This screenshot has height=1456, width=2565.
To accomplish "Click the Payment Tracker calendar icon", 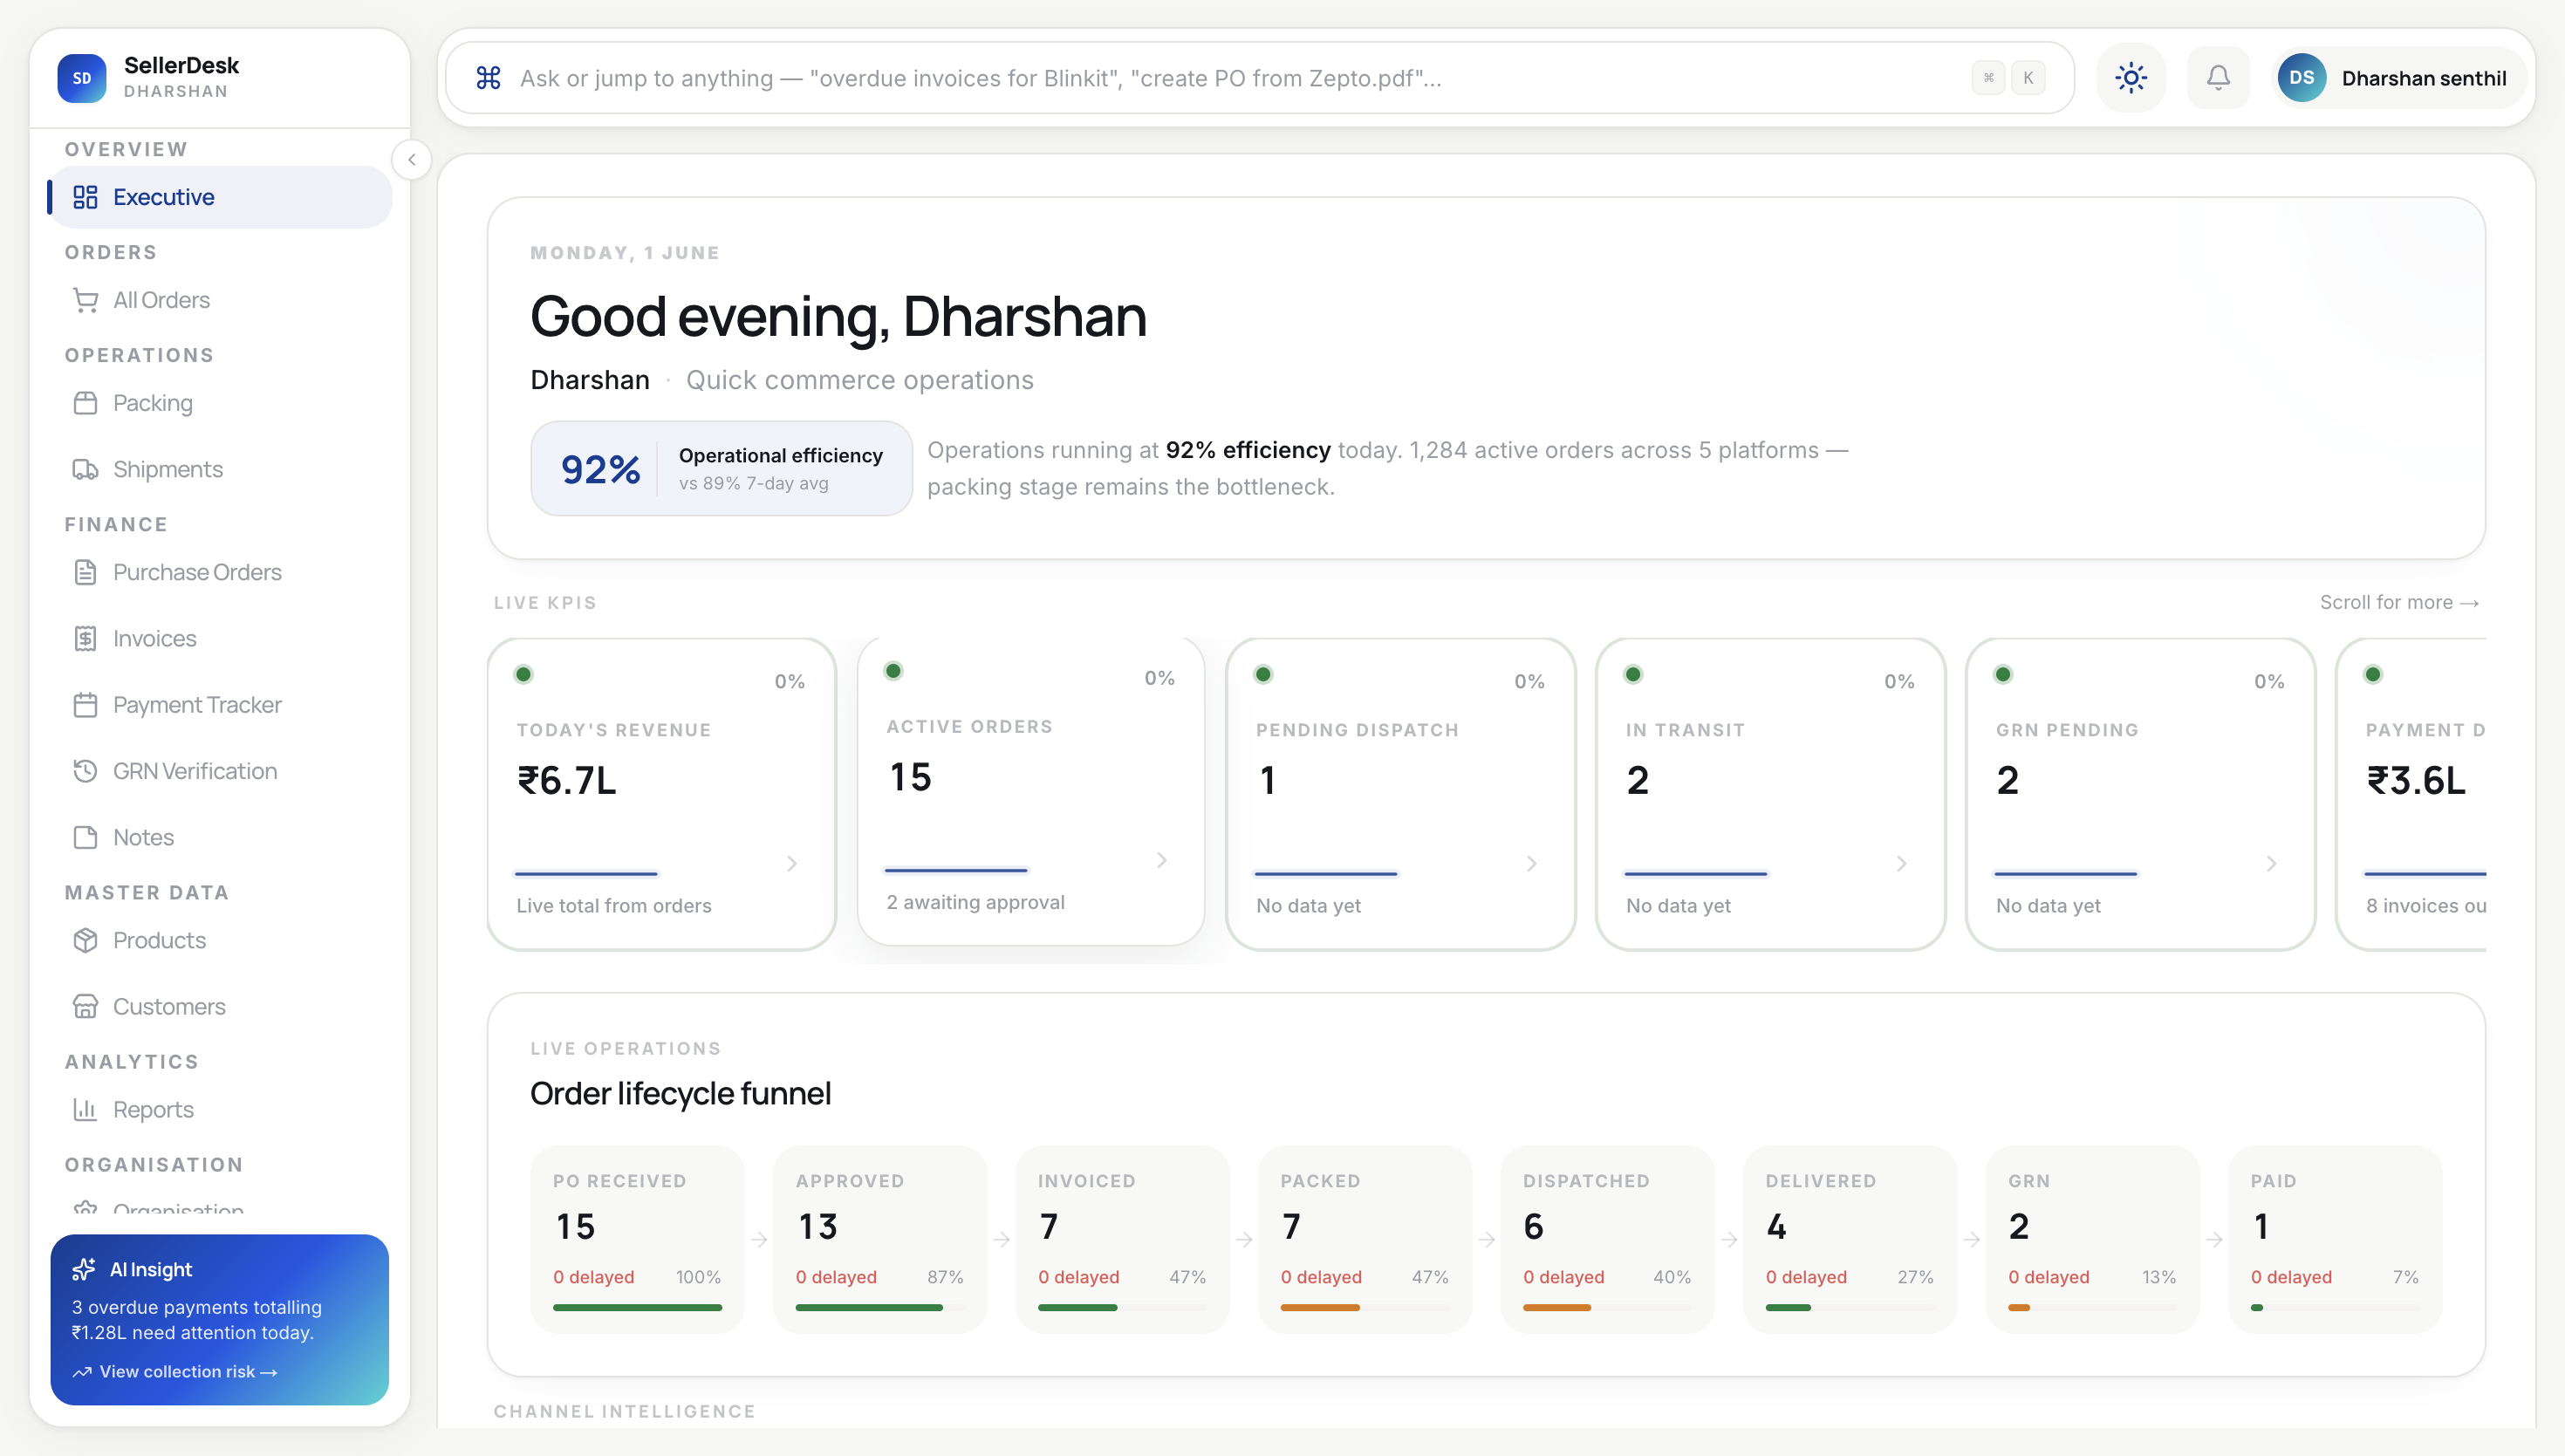I will click(x=86, y=705).
